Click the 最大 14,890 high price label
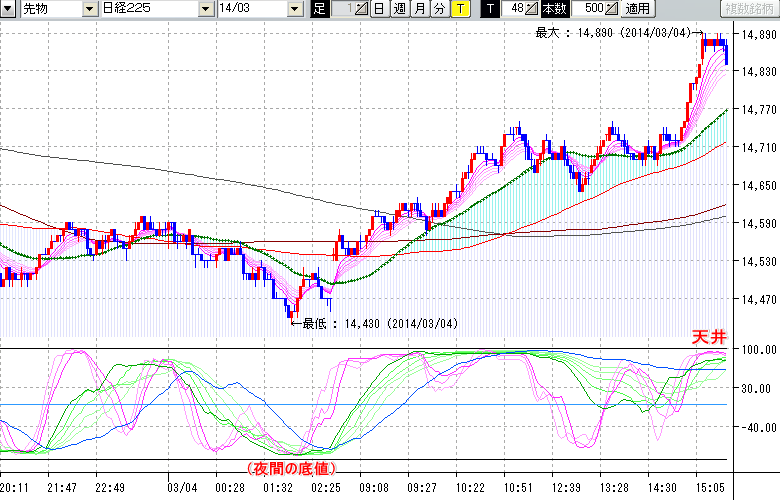This screenshot has width=780, height=500. (612, 33)
